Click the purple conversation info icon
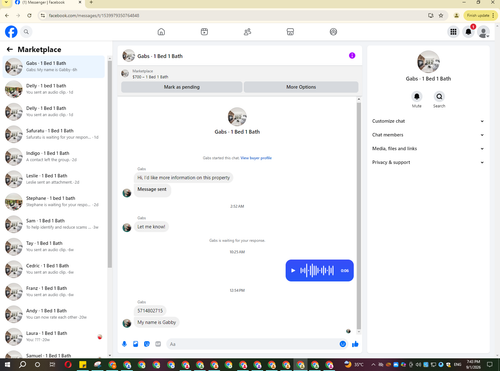Screen dimensions: 500x371 (x=352, y=55)
